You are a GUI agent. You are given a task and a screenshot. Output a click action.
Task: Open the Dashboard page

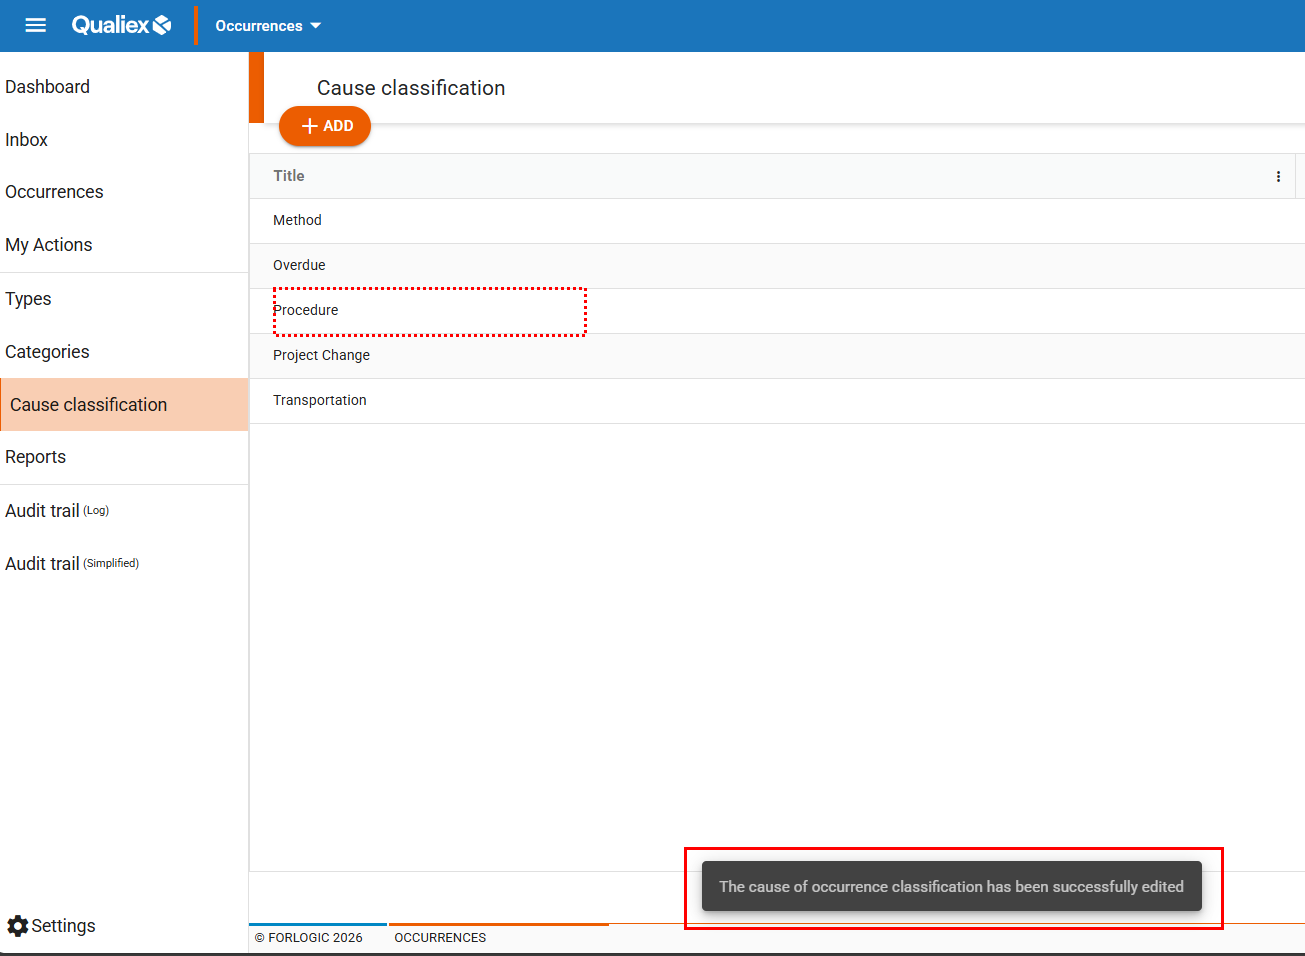click(x=48, y=87)
